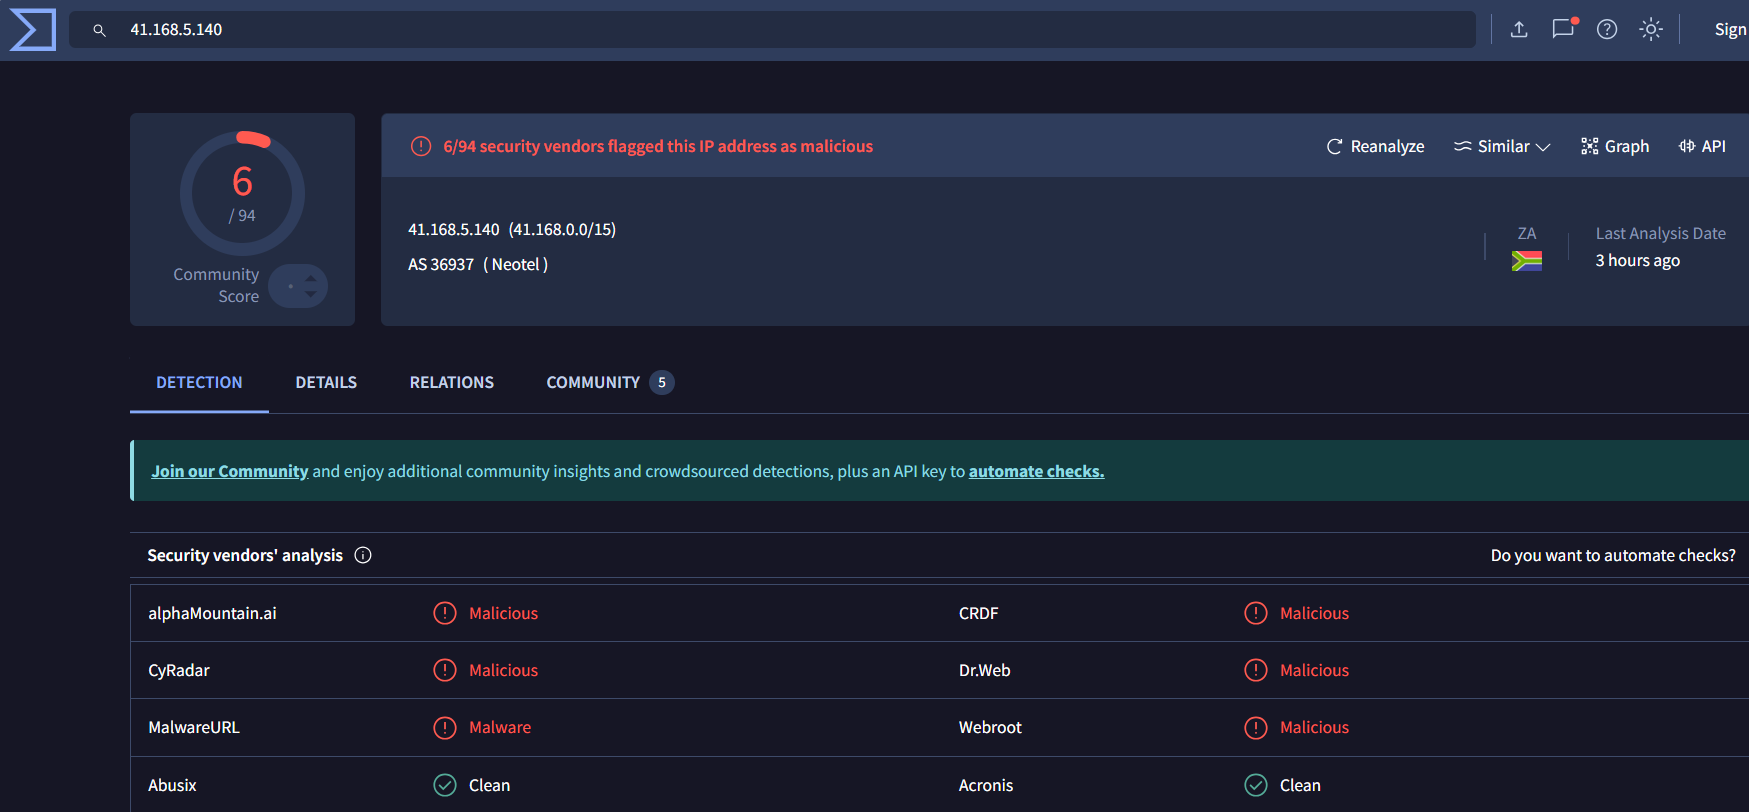
Task: Click the Webroot vendor name
Action: pyautogui.click(x=990, y=727)
